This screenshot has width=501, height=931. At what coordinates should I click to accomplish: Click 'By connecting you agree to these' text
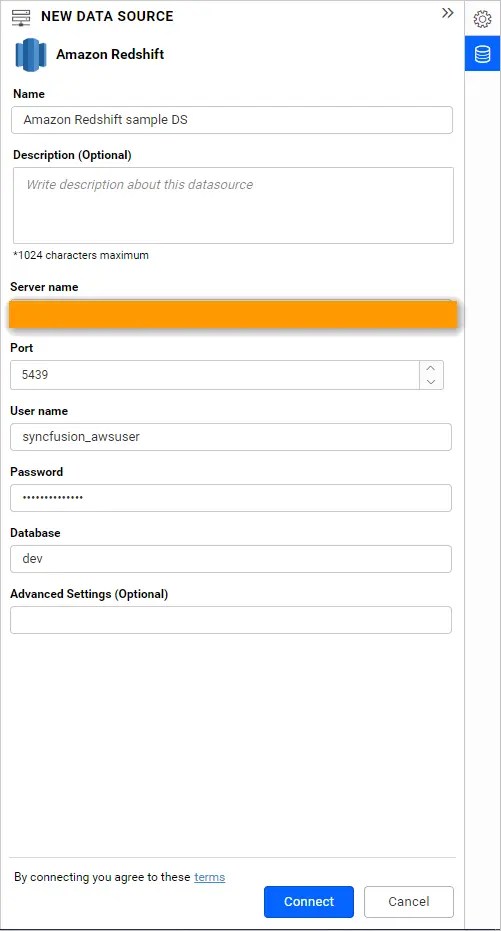(102, 877)
